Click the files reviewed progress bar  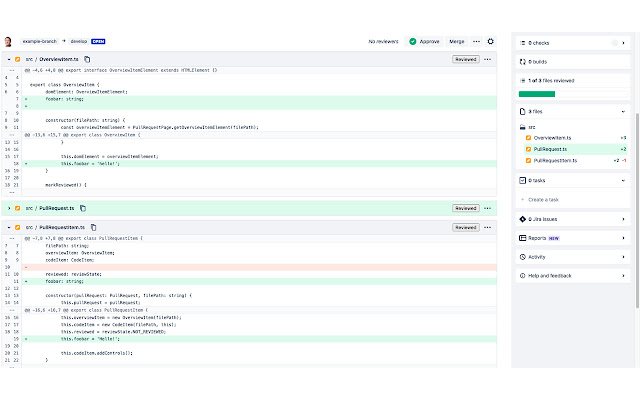pyautogui.click(x=573, y=94)
